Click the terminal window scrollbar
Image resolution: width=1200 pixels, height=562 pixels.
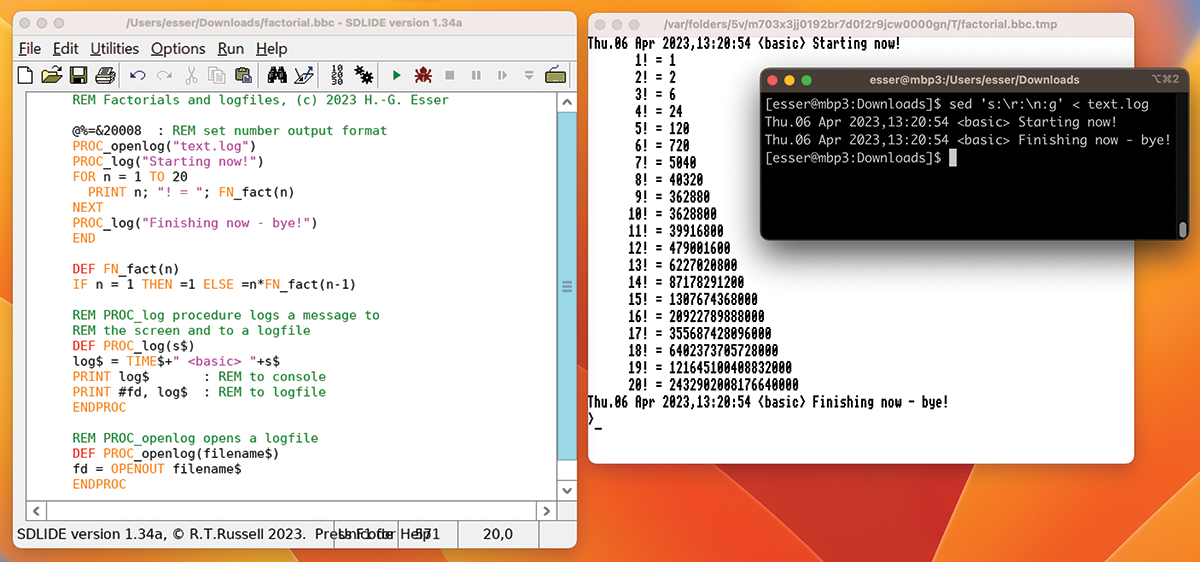tap(1183, 228)
